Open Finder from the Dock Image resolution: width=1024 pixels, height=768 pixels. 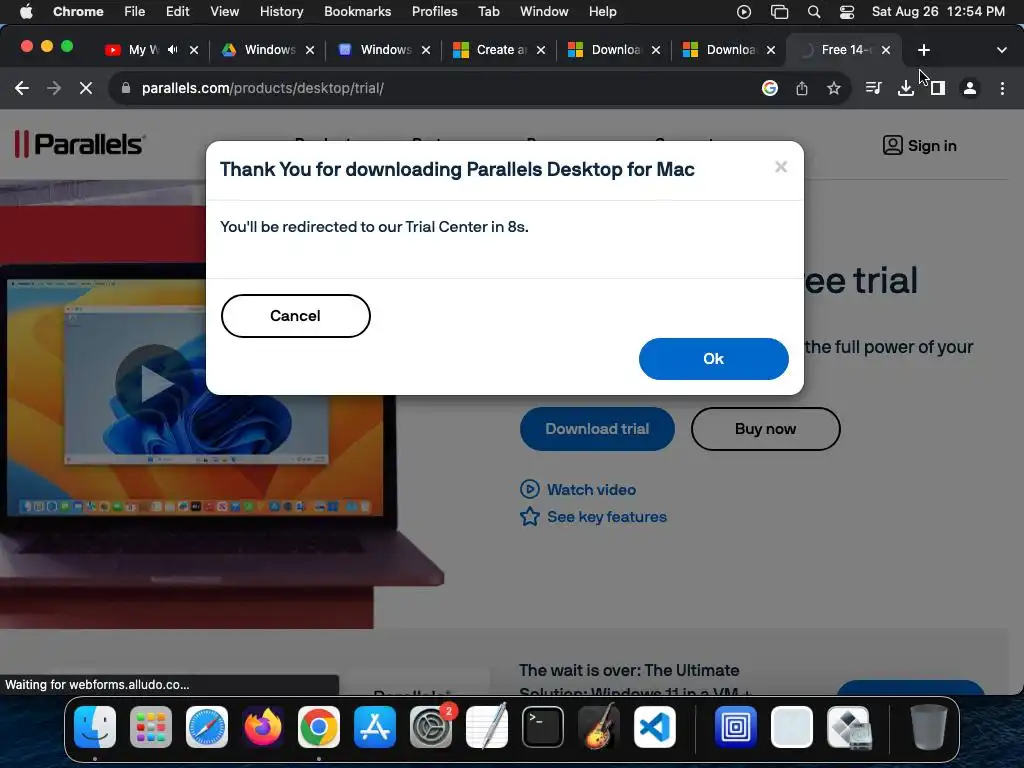point(95,727)
